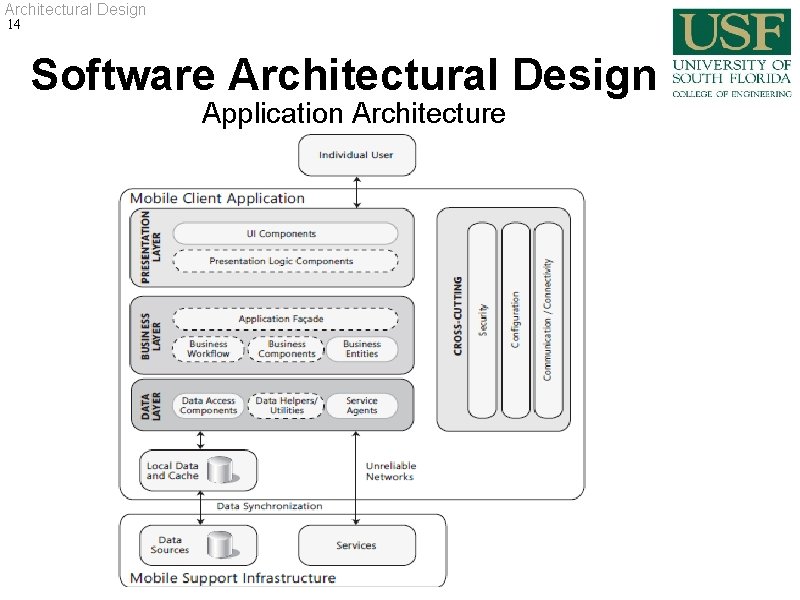
Task: Click the 'Data Synchronization' text
Action: [269, 506]
